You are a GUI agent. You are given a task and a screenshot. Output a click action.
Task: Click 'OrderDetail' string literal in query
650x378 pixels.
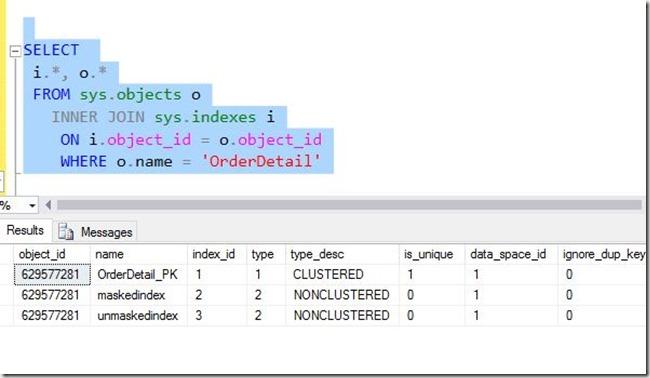point(261,161)
